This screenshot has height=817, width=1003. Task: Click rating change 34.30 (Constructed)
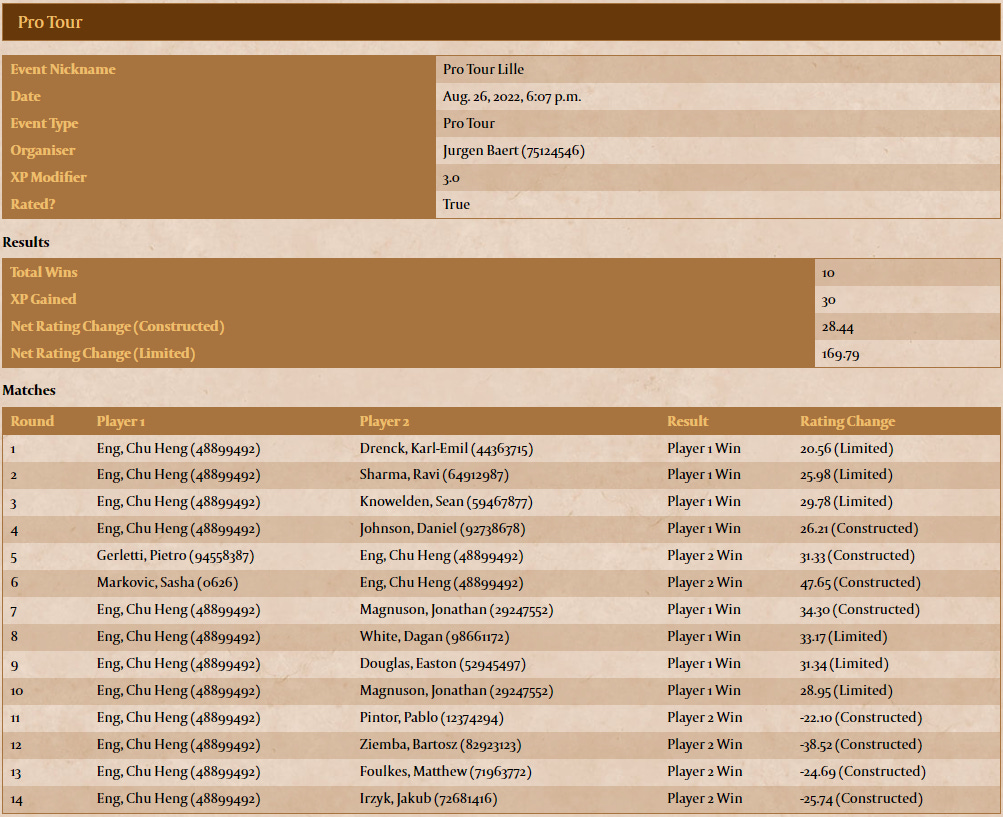point(860,610)
